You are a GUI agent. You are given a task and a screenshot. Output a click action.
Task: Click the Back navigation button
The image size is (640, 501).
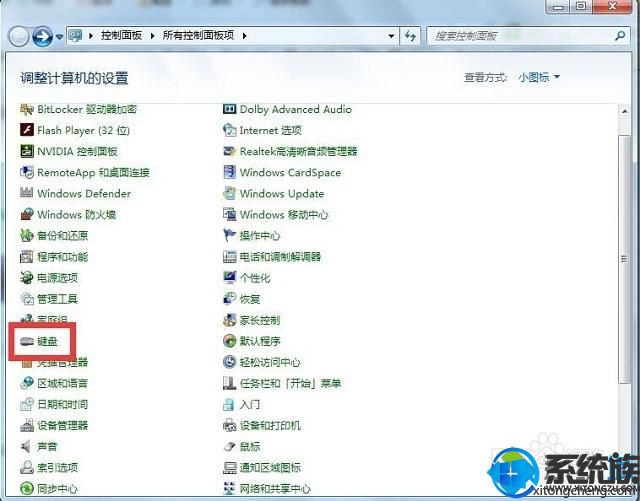tap(19, 37)
